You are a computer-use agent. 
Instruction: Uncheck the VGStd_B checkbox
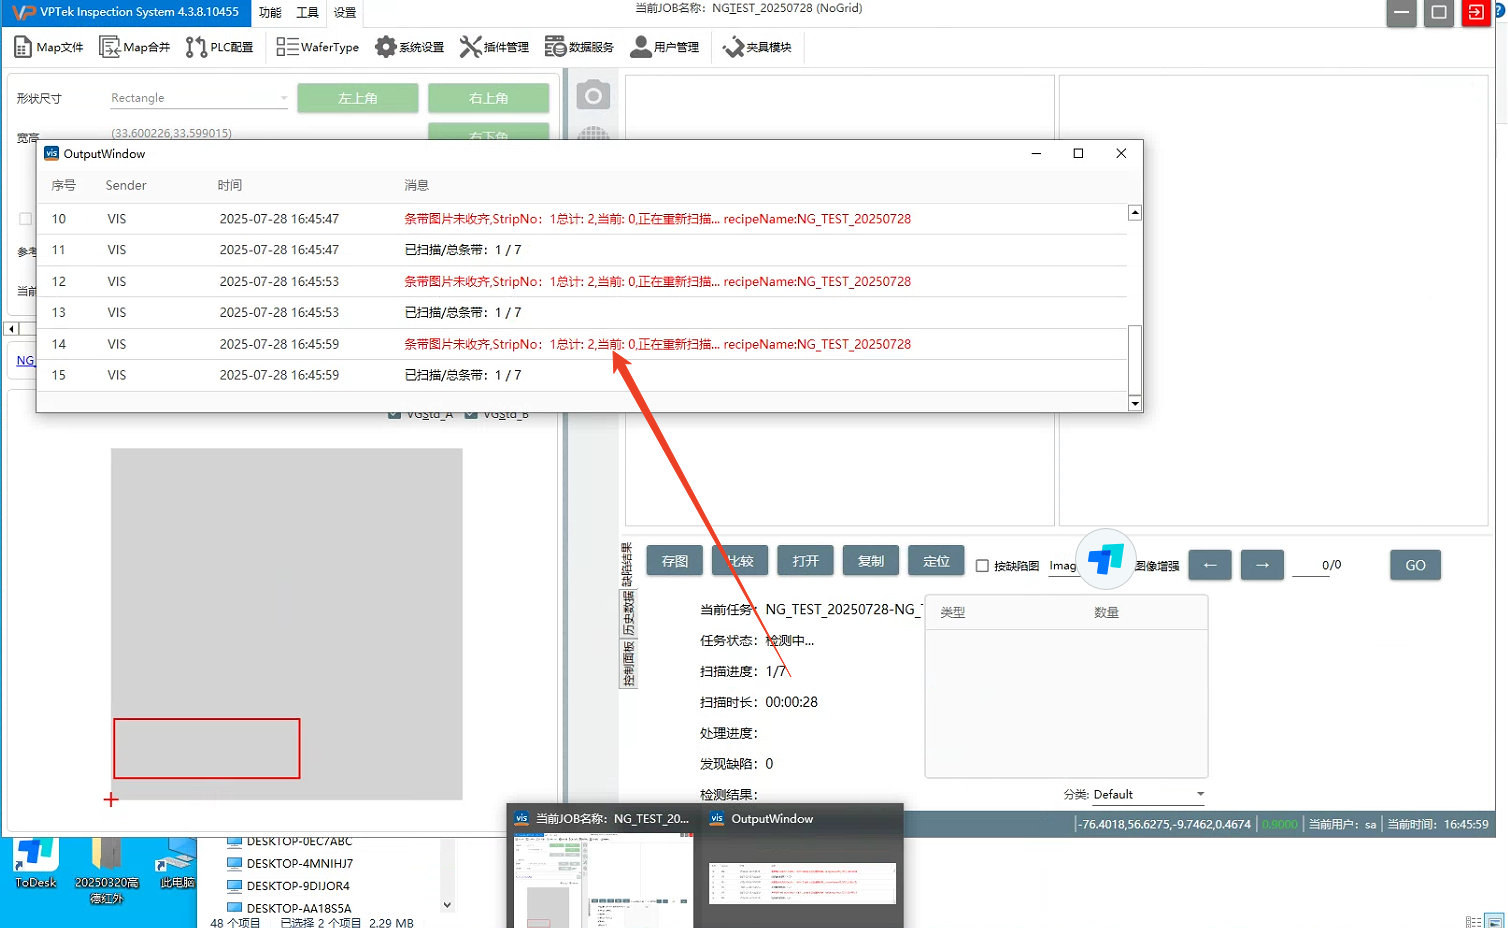[x=471, y=414]
